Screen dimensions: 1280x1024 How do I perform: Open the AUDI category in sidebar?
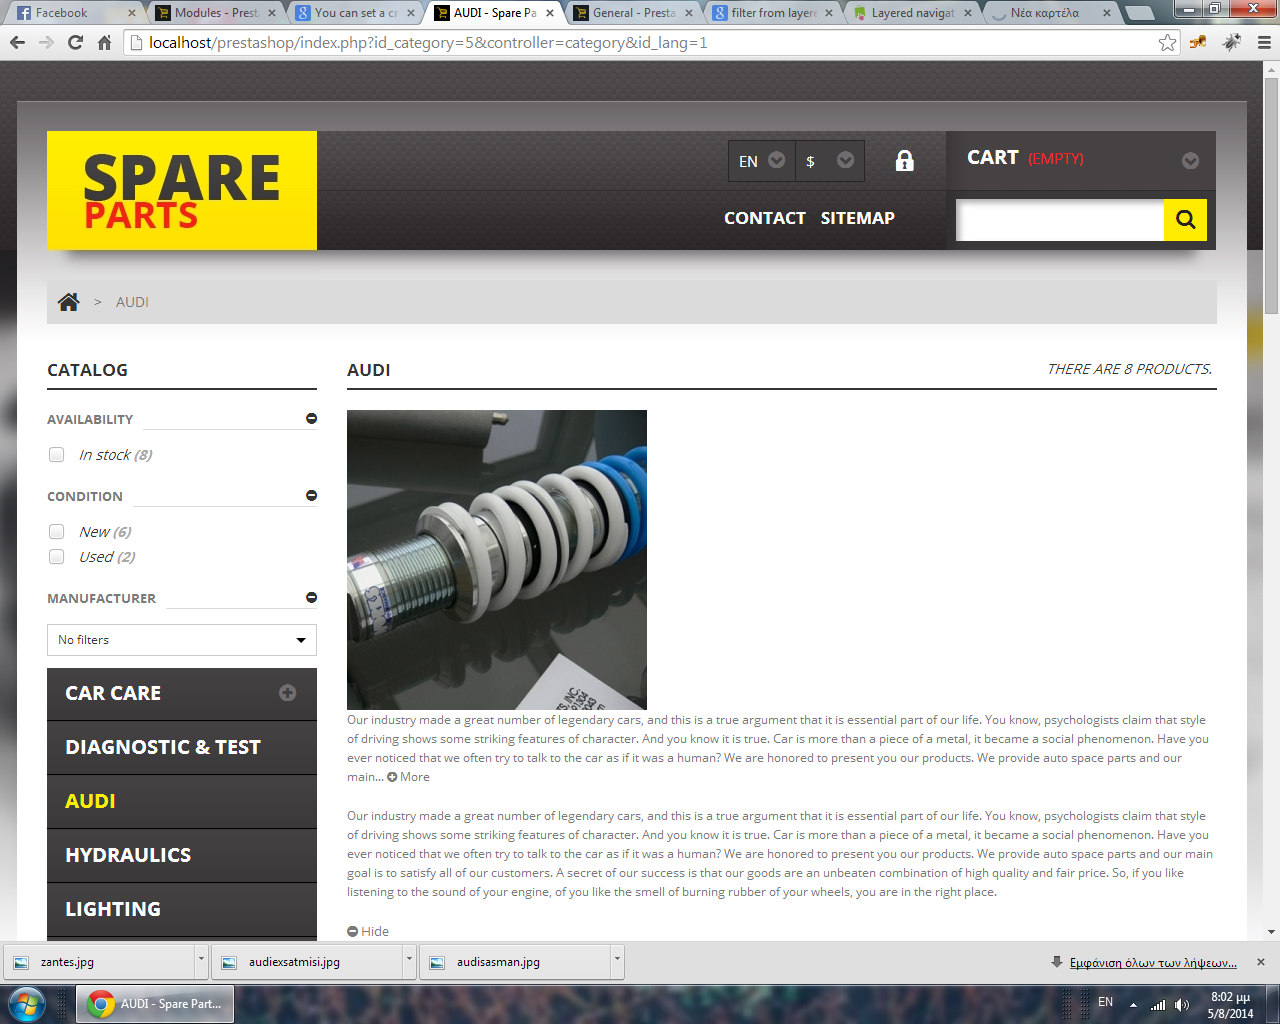click(182, 801)
